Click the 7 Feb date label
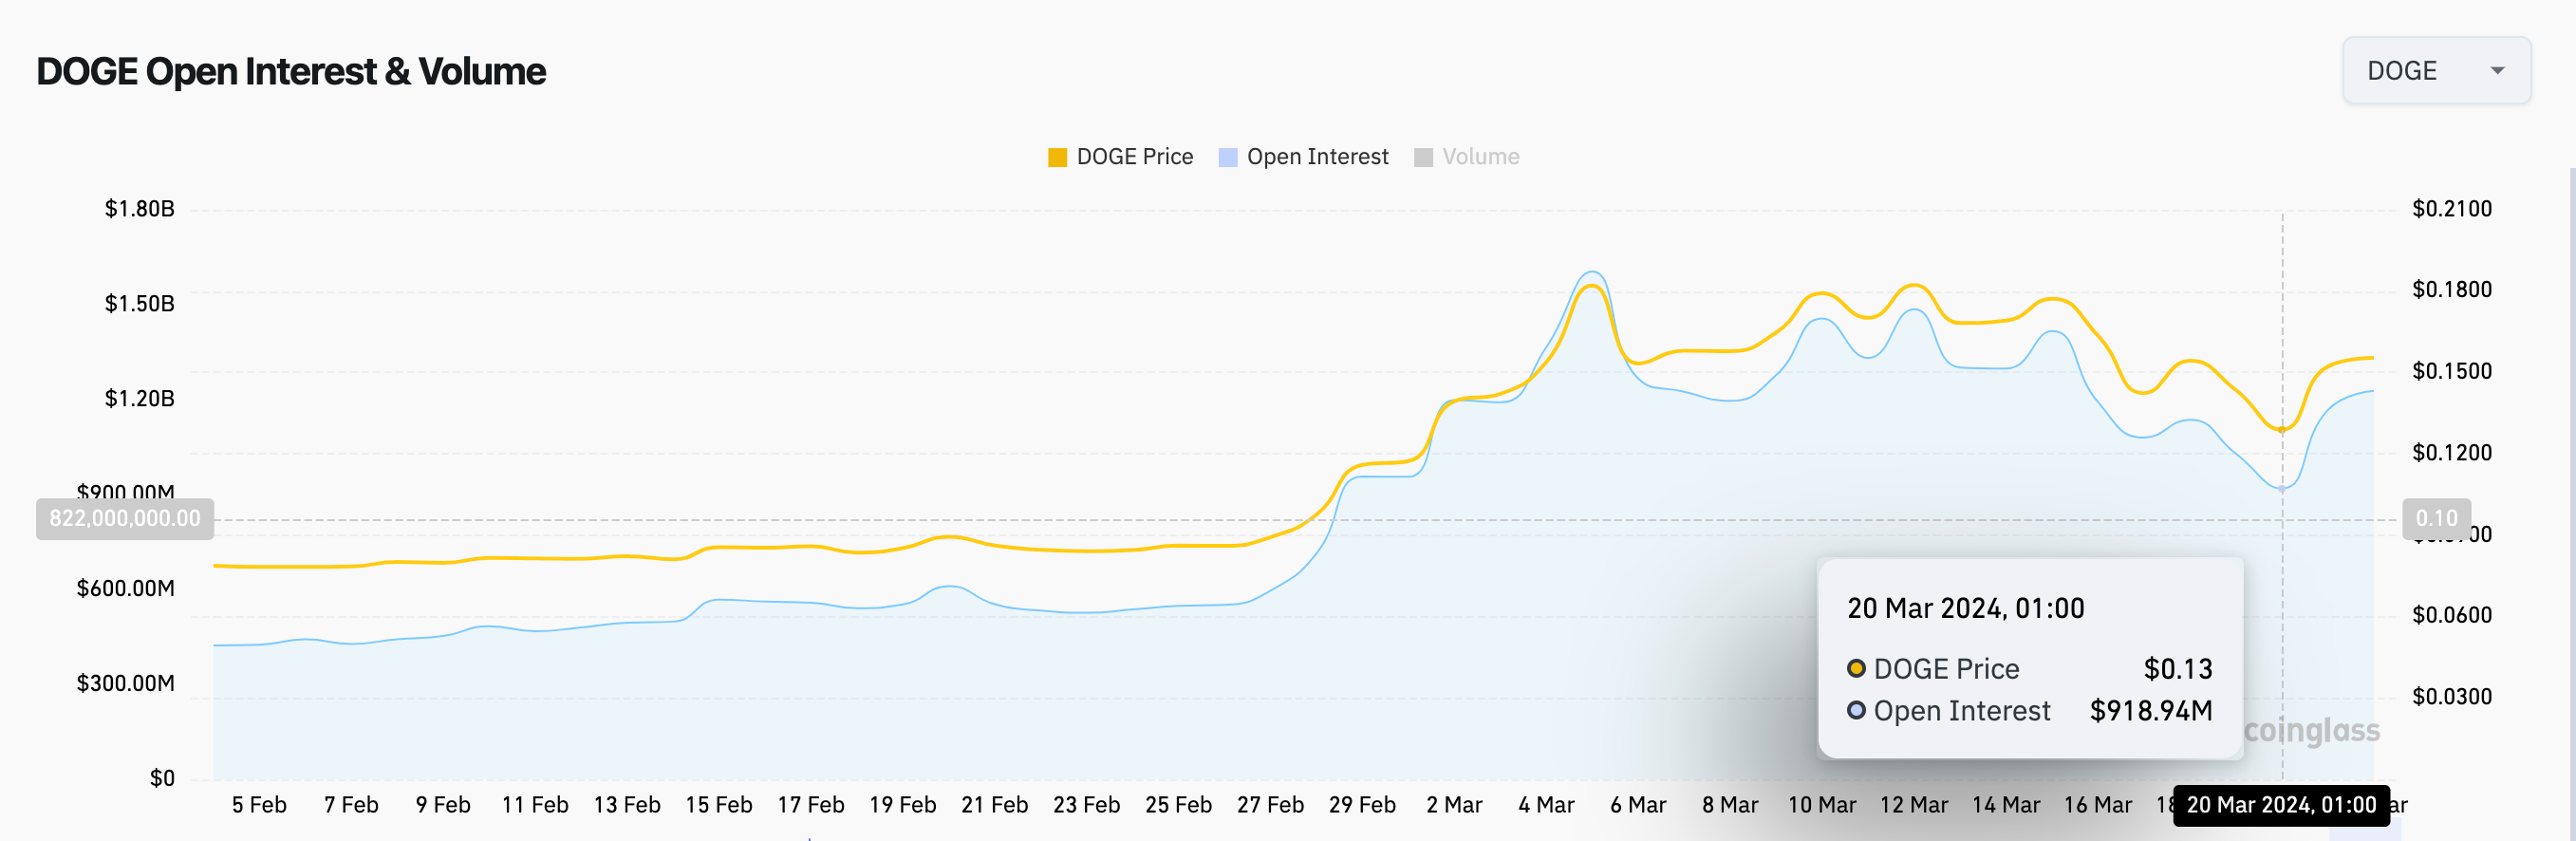 351,805
